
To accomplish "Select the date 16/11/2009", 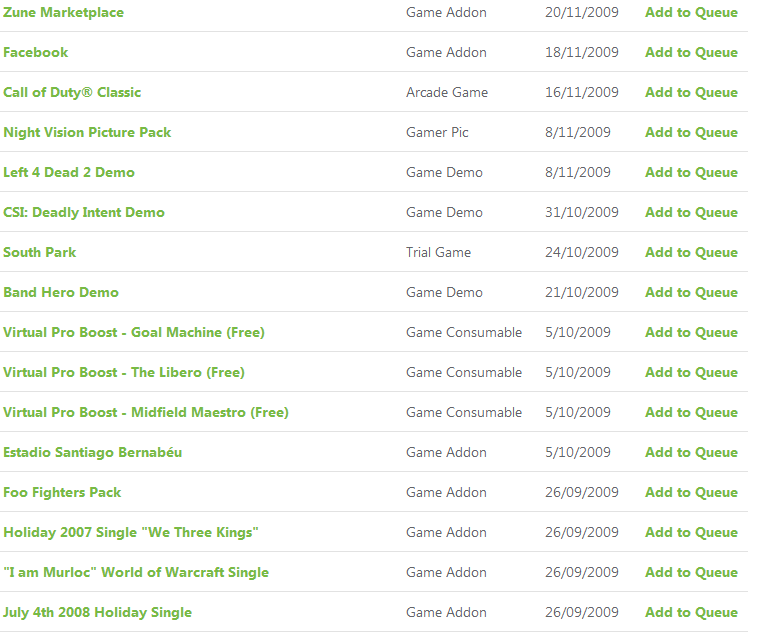I will pos(581,92).
